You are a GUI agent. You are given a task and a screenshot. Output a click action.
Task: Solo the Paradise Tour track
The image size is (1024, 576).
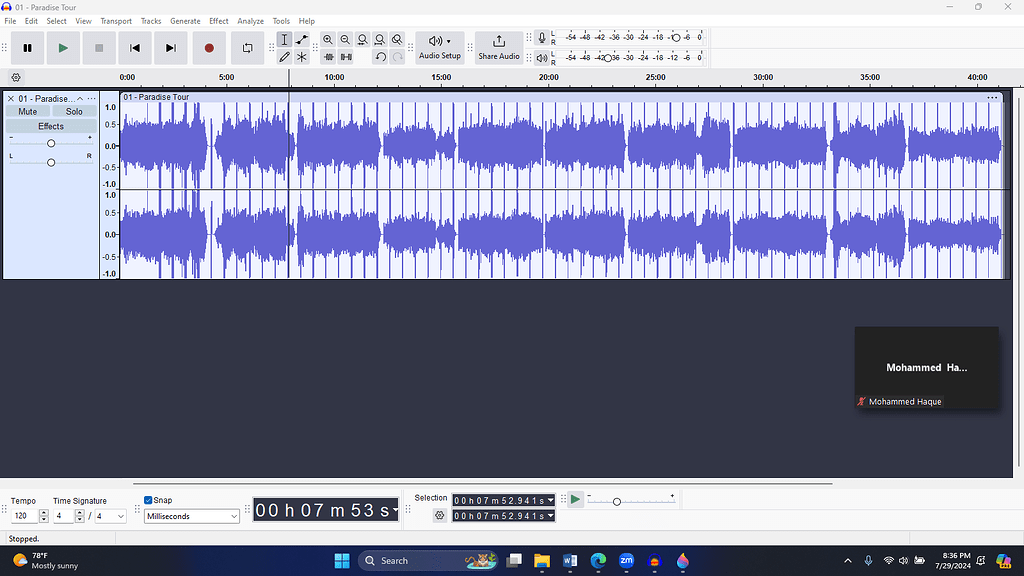click(x=73, y=111)
